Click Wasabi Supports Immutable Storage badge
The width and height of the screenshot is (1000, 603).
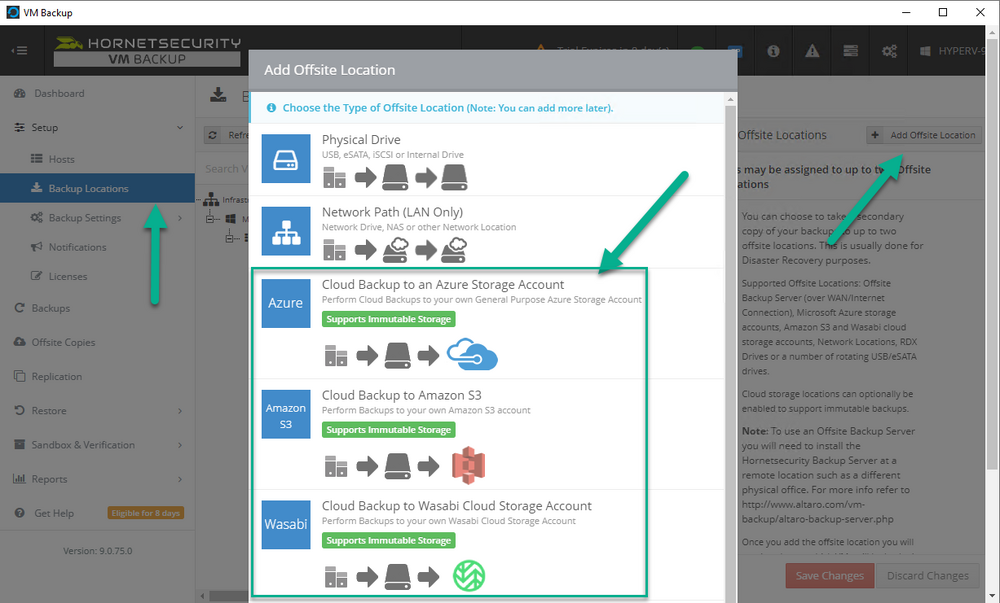(x=388, y=541)
